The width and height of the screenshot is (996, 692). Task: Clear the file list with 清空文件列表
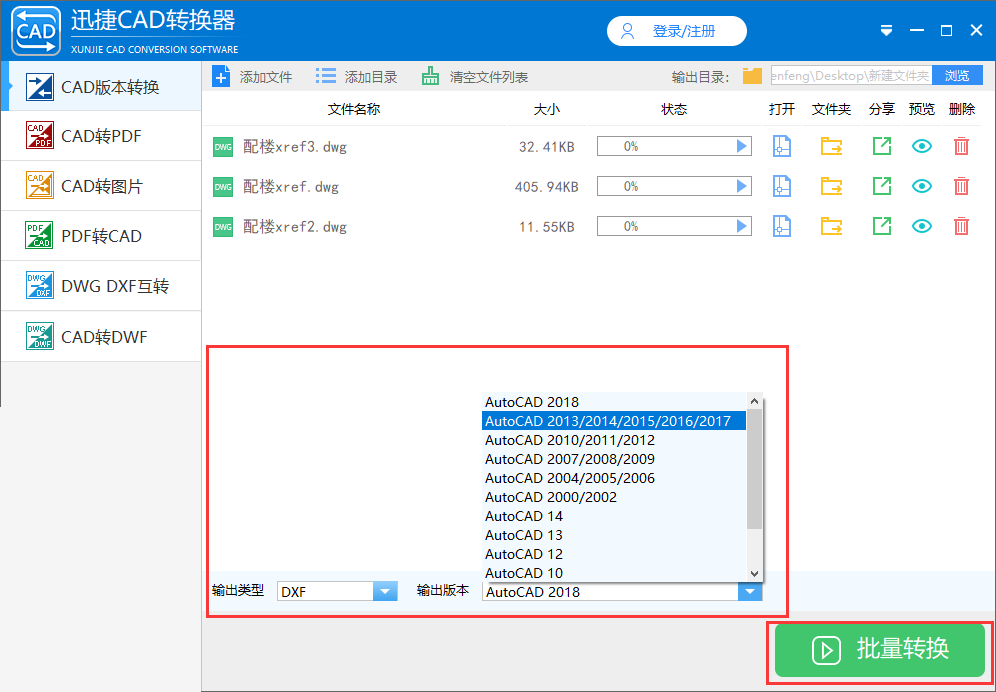coord(474,77)
